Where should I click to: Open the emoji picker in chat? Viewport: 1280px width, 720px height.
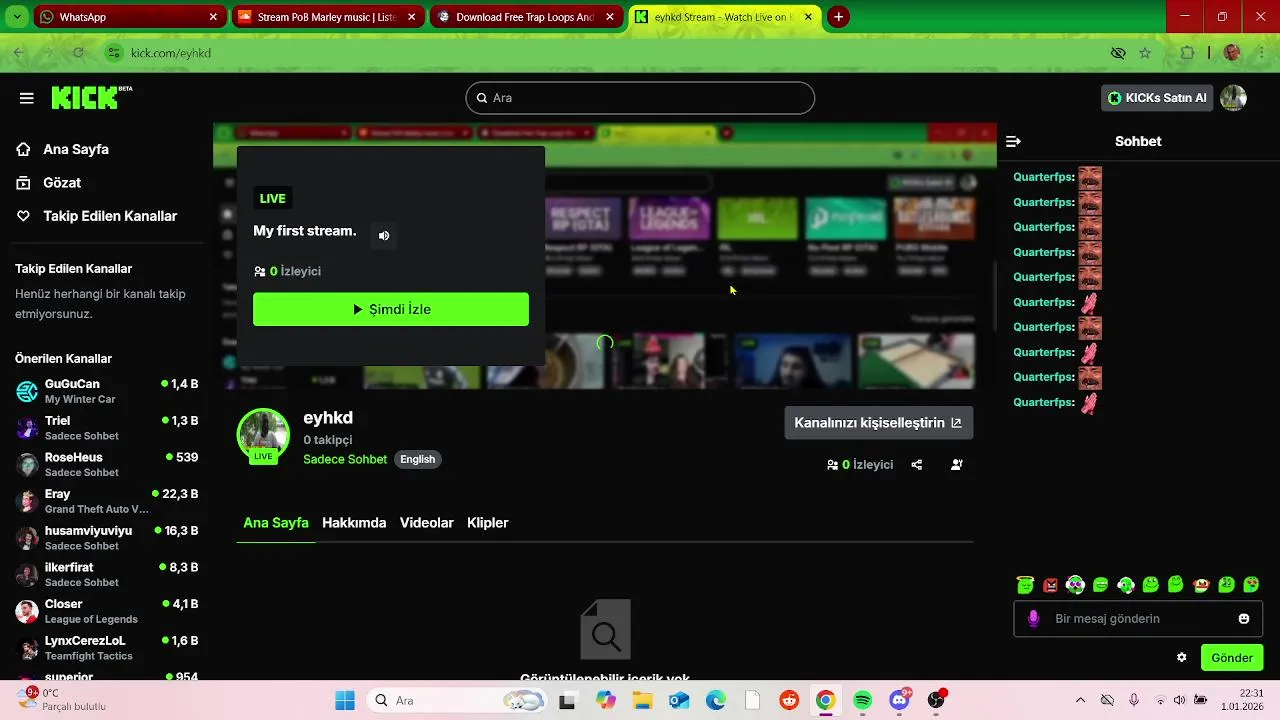coord(1244,619)
